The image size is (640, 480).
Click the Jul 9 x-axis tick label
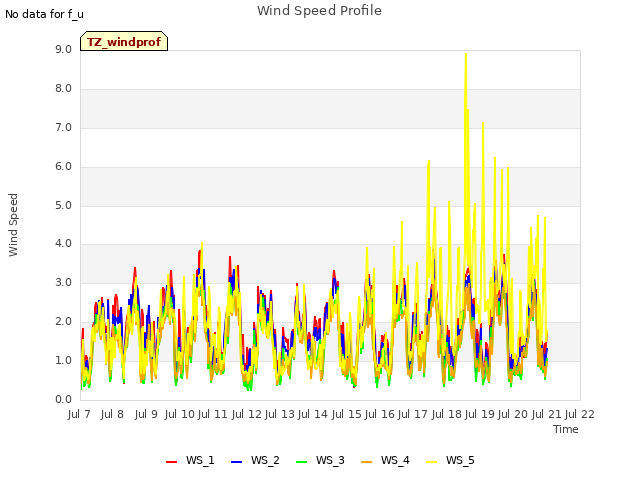pos(146,414)
